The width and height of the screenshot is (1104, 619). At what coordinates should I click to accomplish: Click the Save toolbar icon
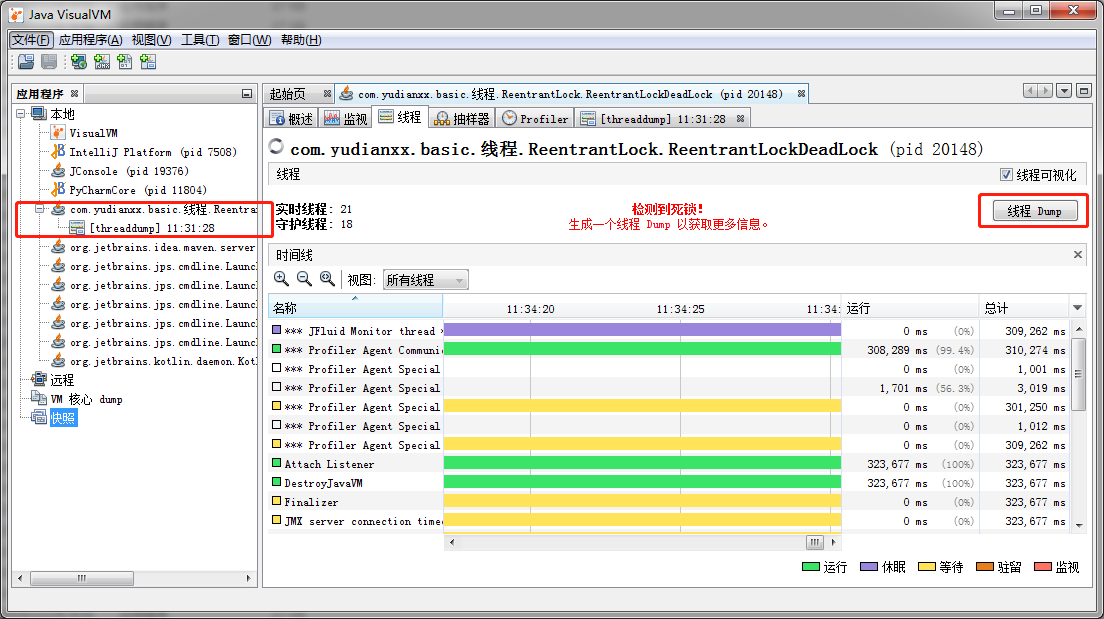point(49,61)
